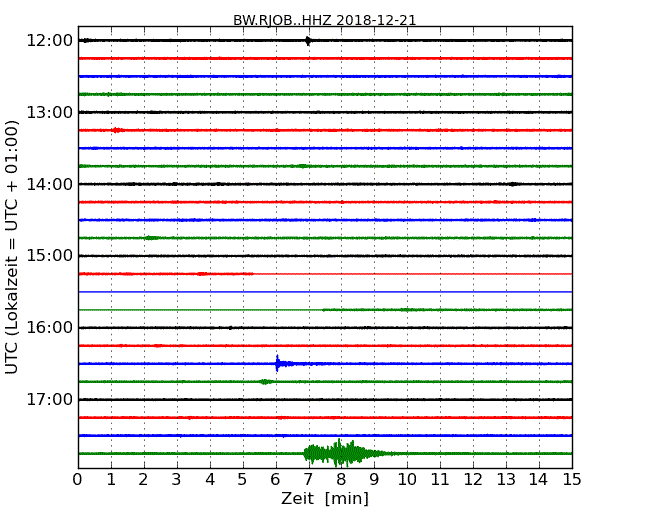Click the x-axis tick label 0
650x520 pixels.
[78, 480]
